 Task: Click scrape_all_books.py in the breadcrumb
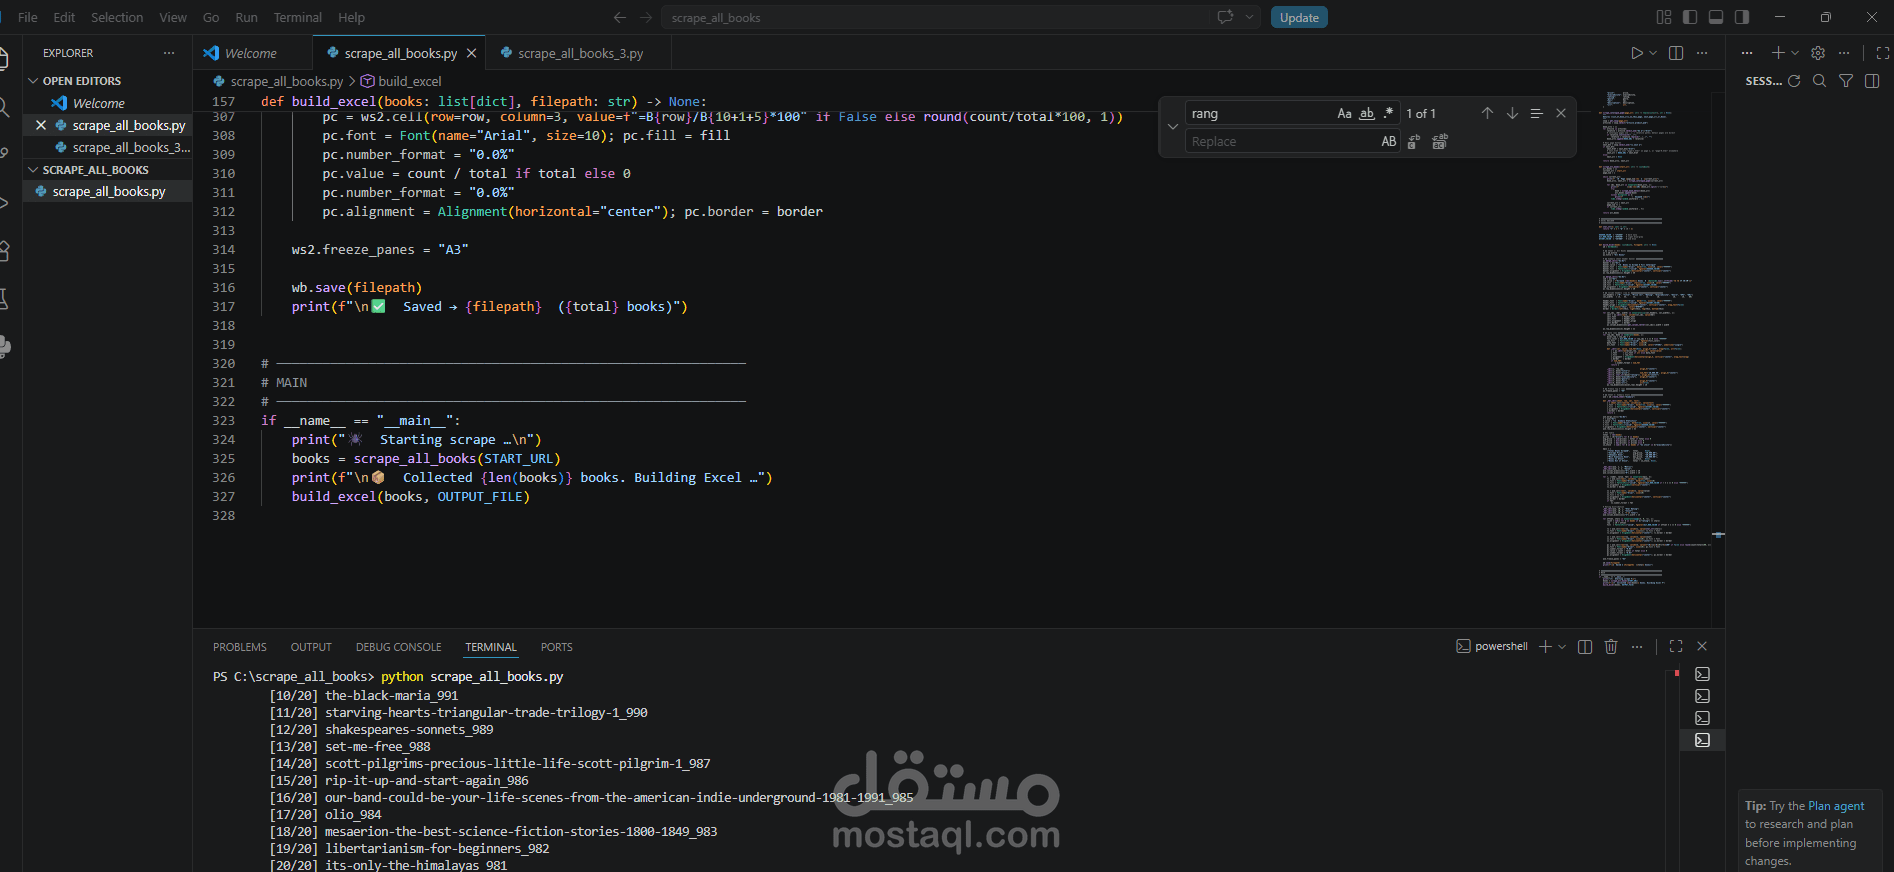tap(286, 81)
